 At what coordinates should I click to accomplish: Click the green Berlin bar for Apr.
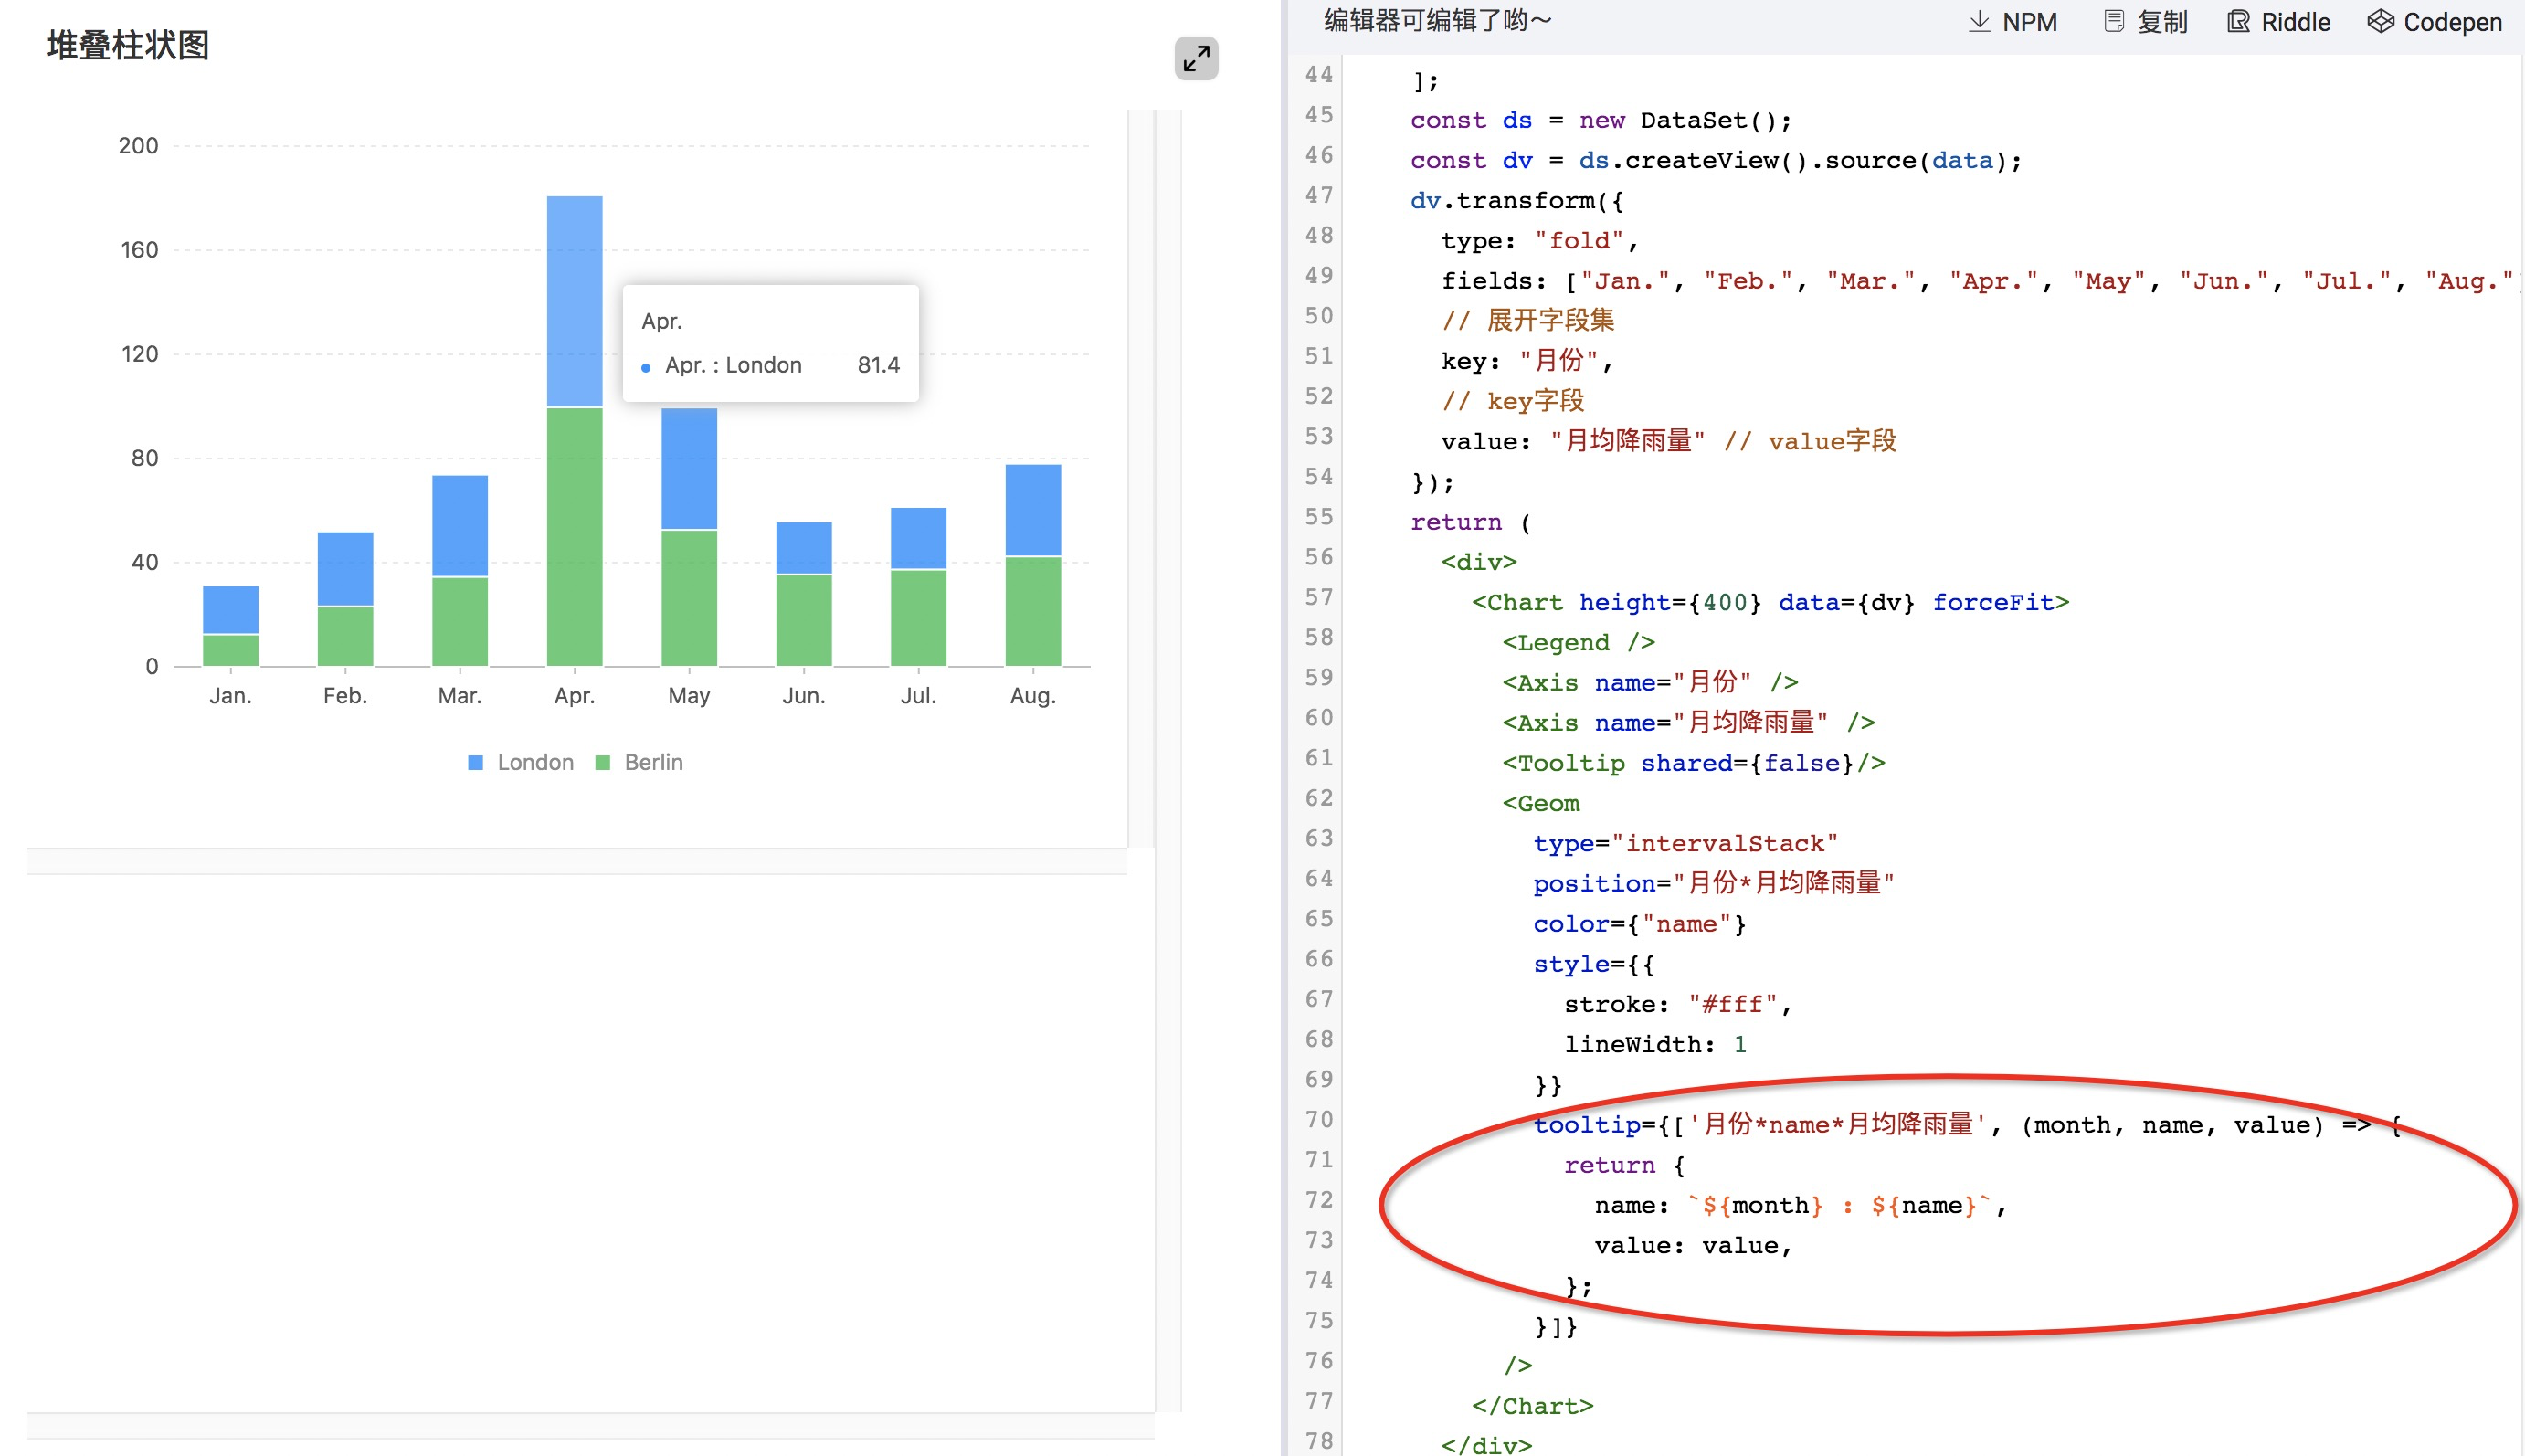[x=574, y=536]
